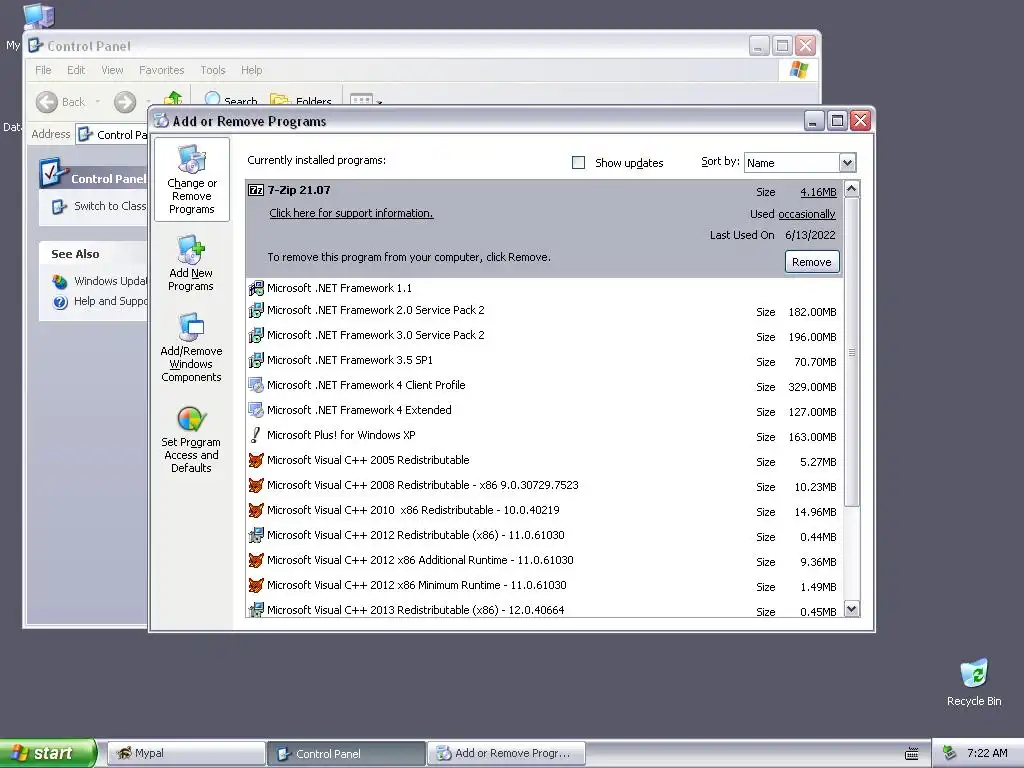Click the 7-Zip 21.07 program icon
1024x768 pixels.
256,190
